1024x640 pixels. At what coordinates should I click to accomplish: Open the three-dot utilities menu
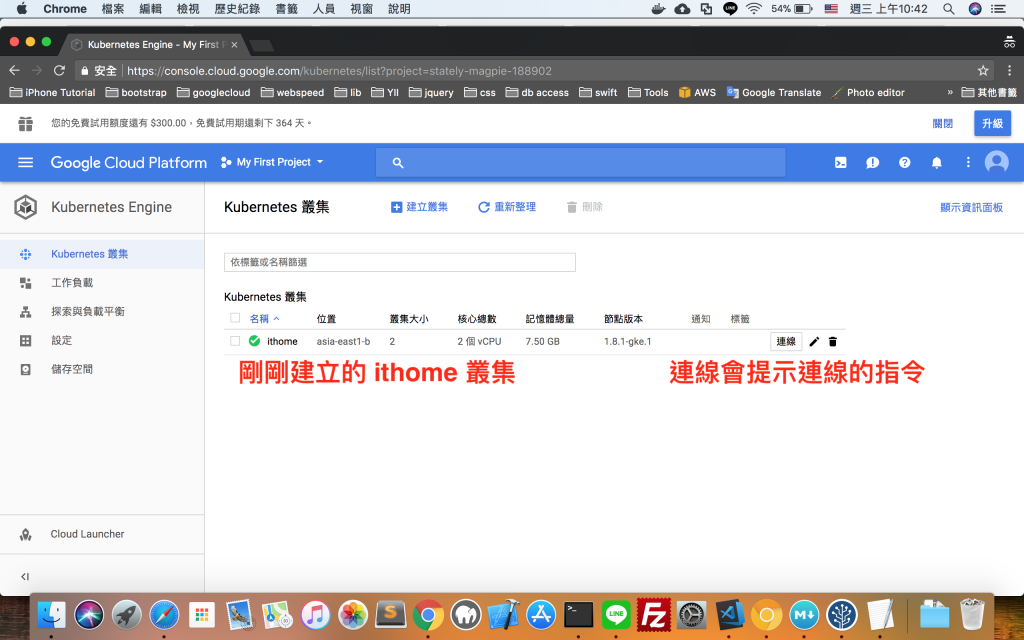click(968, 163)
